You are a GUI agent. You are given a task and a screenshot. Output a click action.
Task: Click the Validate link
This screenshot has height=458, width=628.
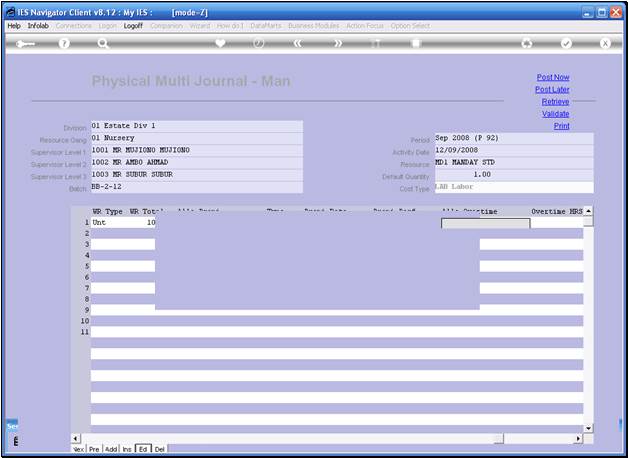coord(556,114)
